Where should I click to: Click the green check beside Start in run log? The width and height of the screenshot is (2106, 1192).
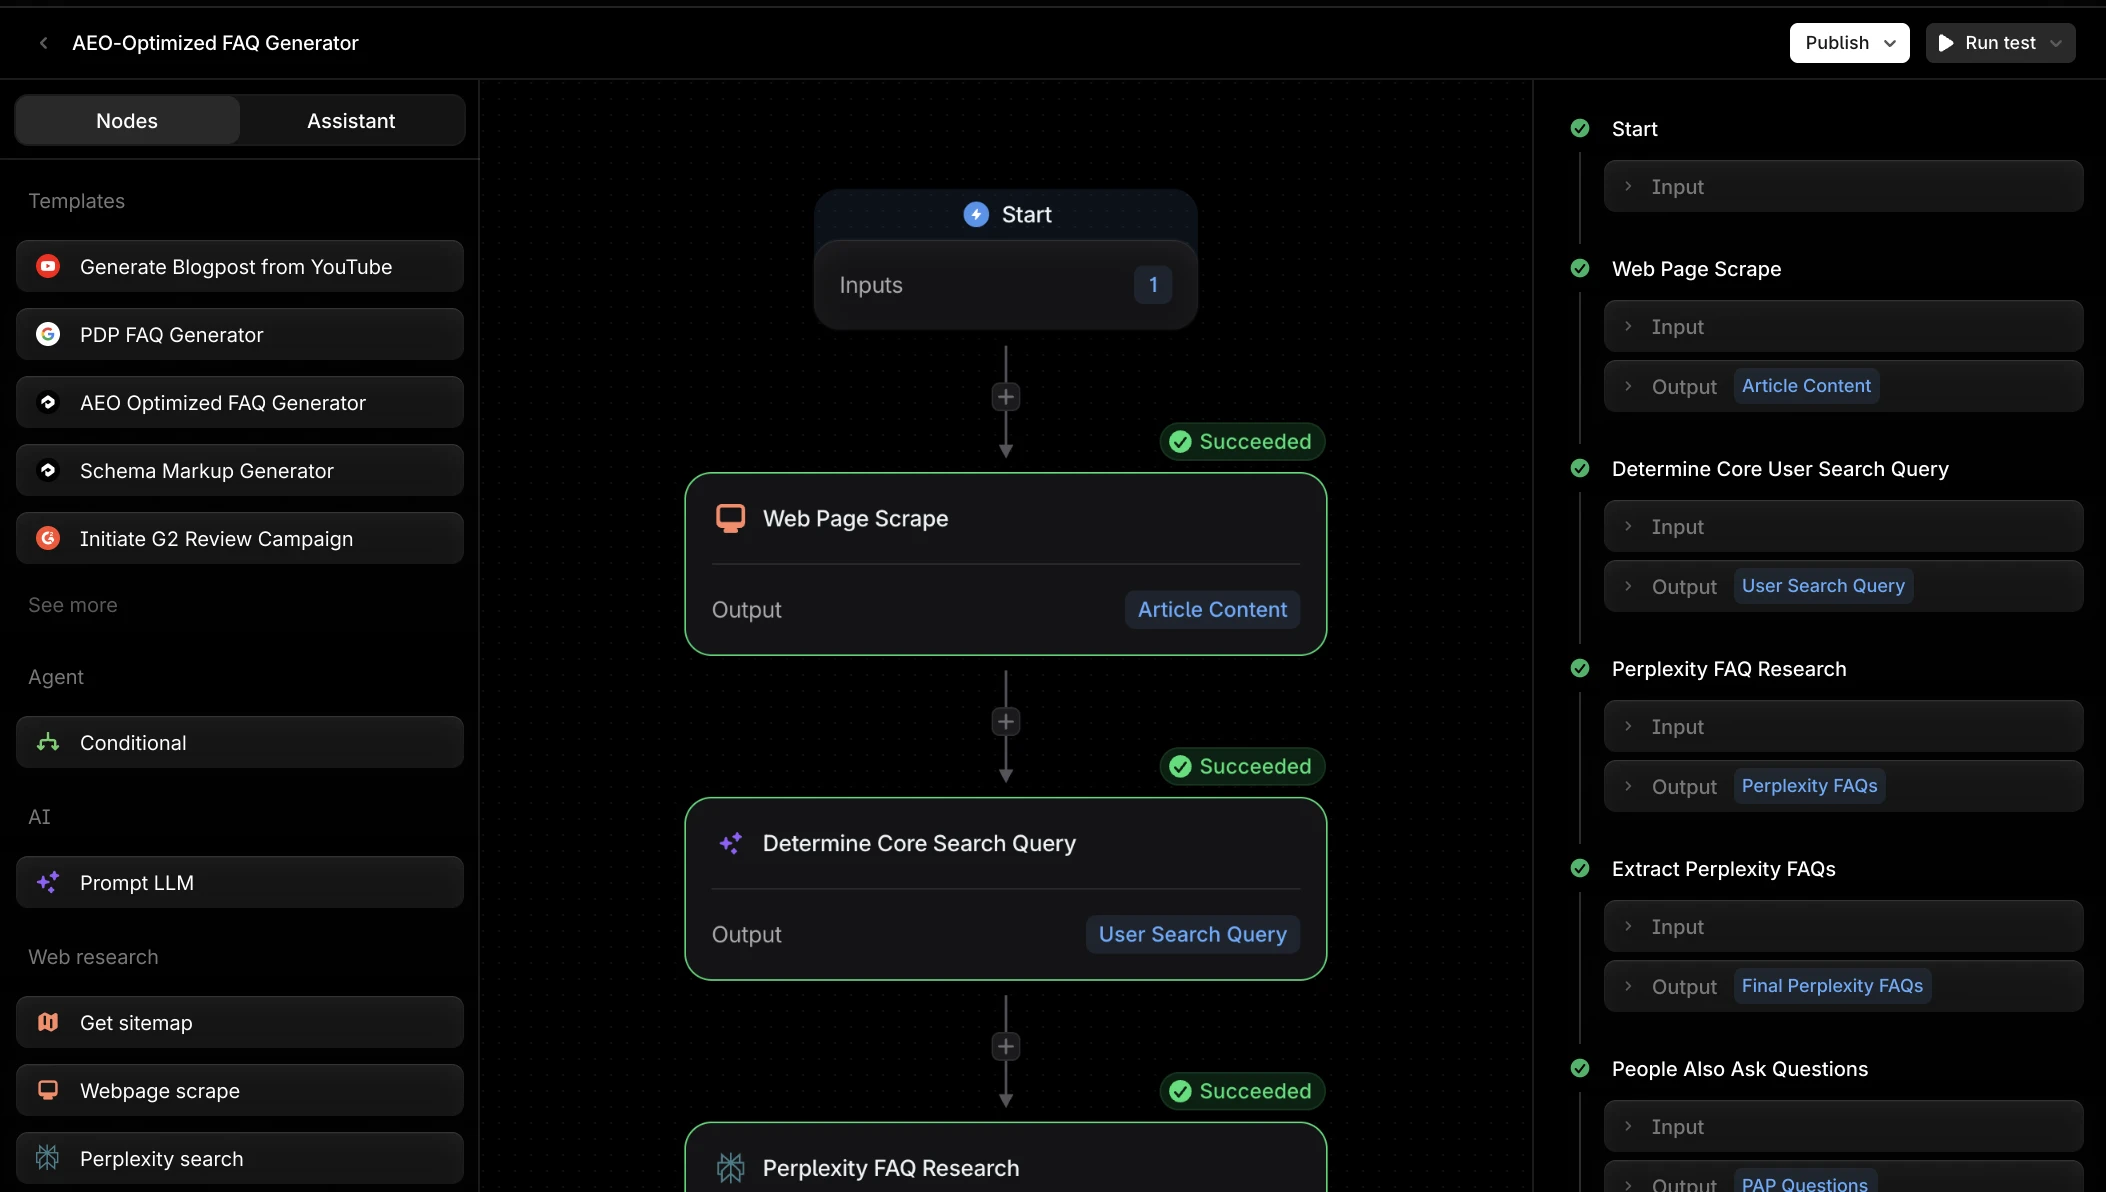(x=1580, y=128)
